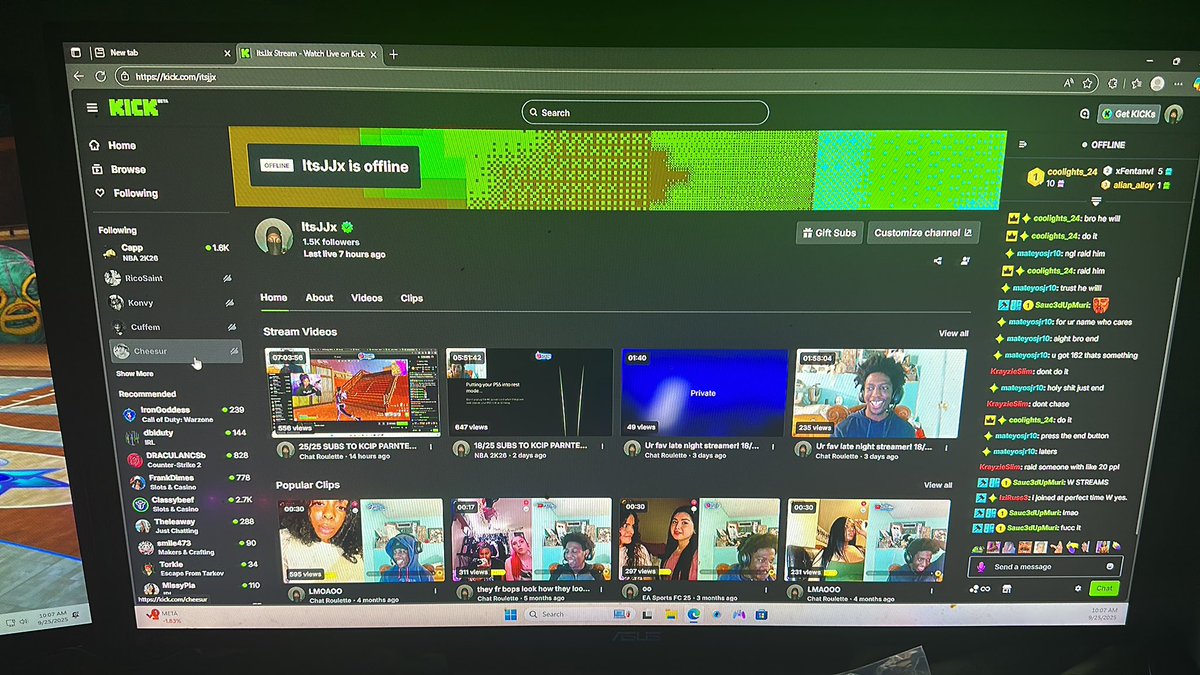This screenshot has width=1200, height=675.
Task: Click View all for Popular Clips
Action: tap(938, 485)
